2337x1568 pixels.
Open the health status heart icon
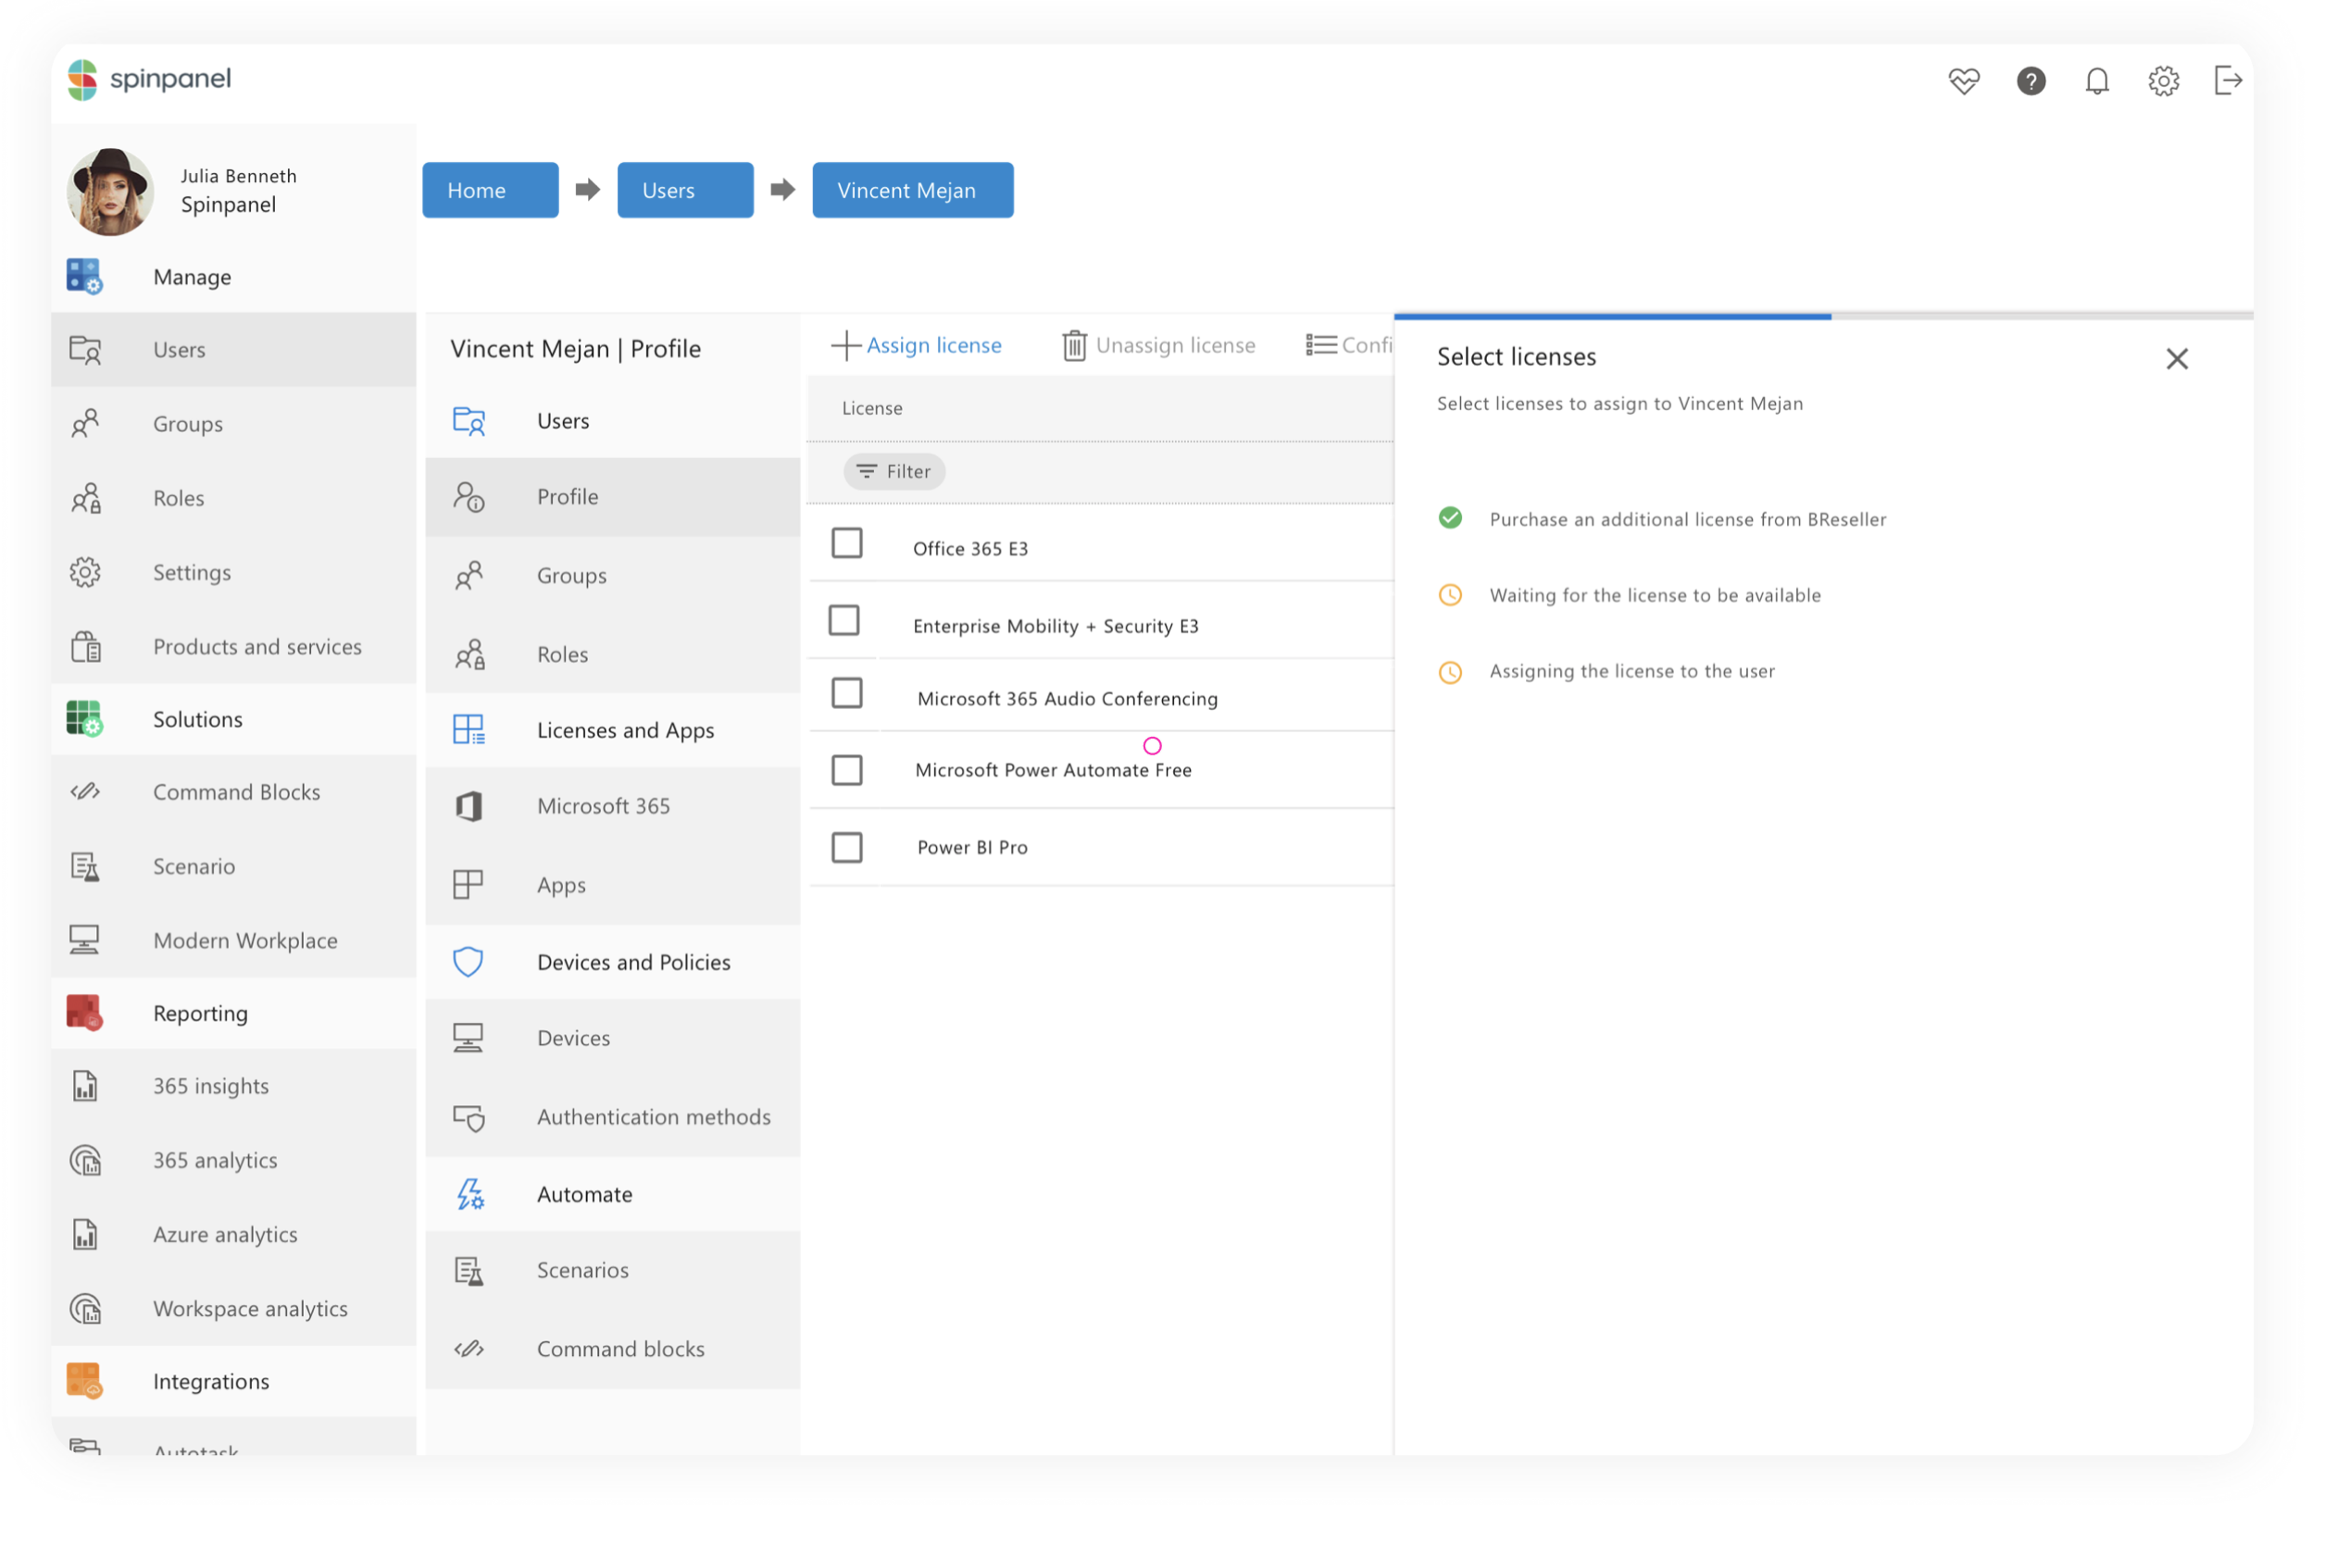click(1963, 80)
